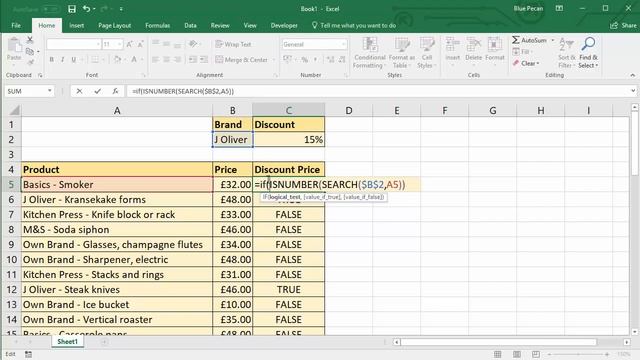Select column D header
640x360 pixels.
(x=349, y=110)
